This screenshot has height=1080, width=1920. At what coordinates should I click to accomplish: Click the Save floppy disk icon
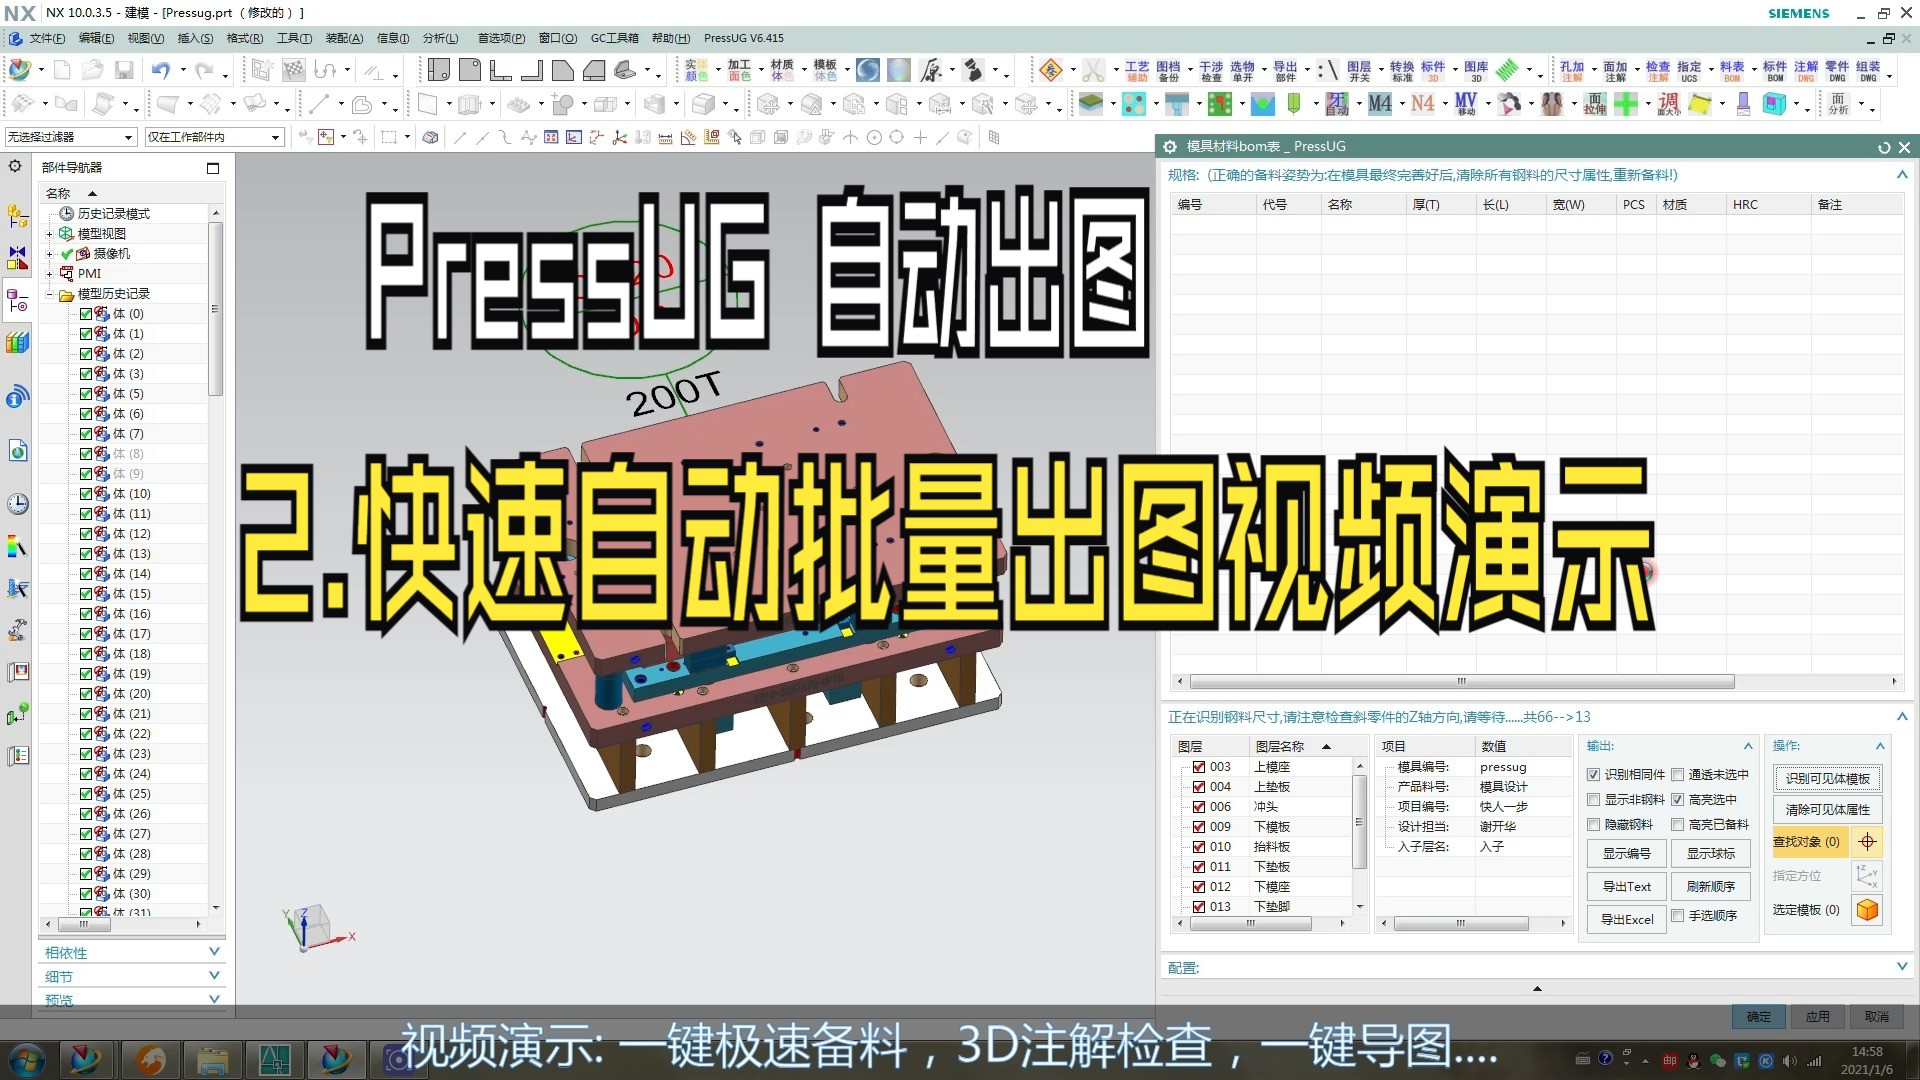pos(124,70)
